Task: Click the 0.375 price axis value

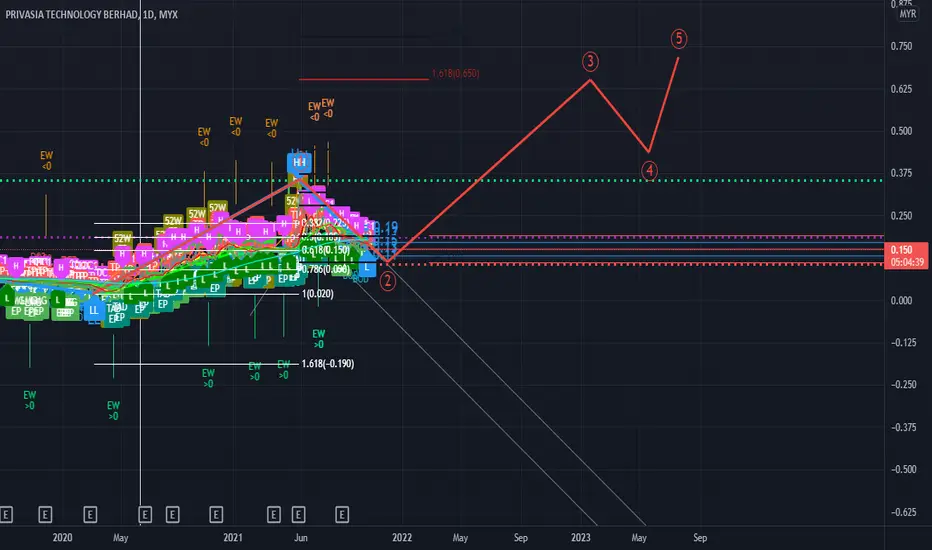Action: tap(901, 173)
